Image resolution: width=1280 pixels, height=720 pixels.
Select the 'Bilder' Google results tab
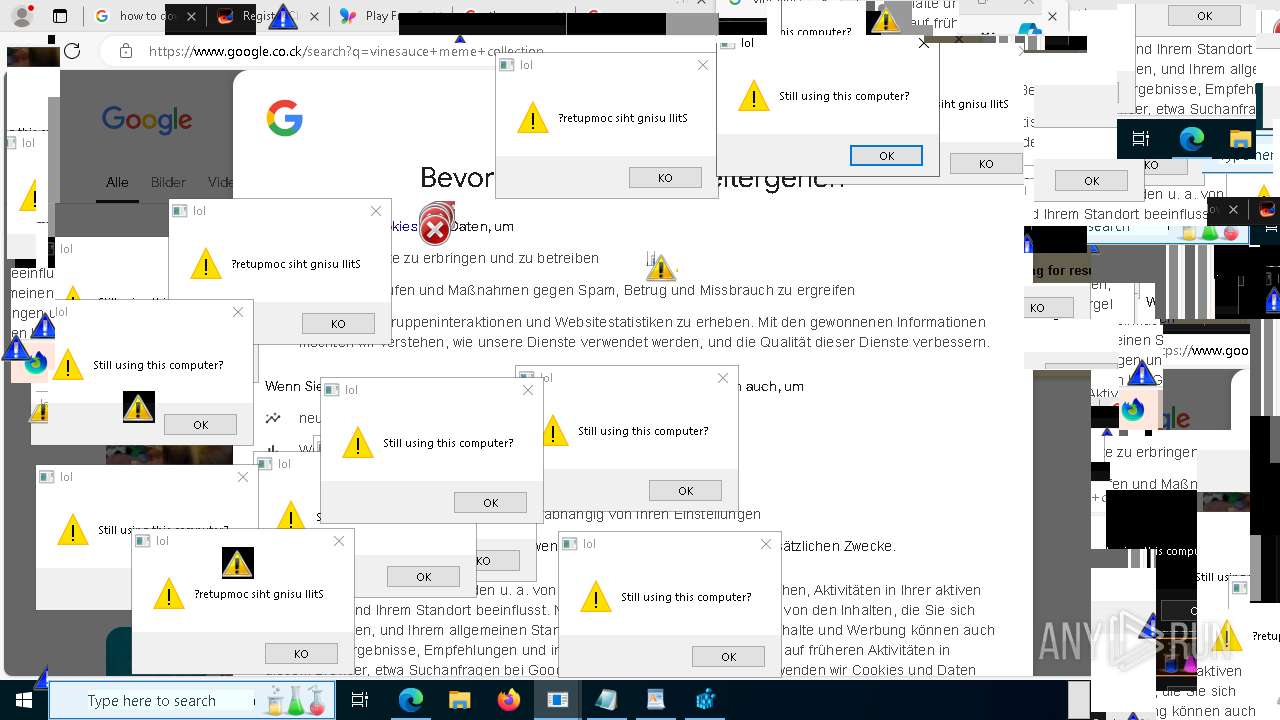pyautogui.click(x=168, y=182)
